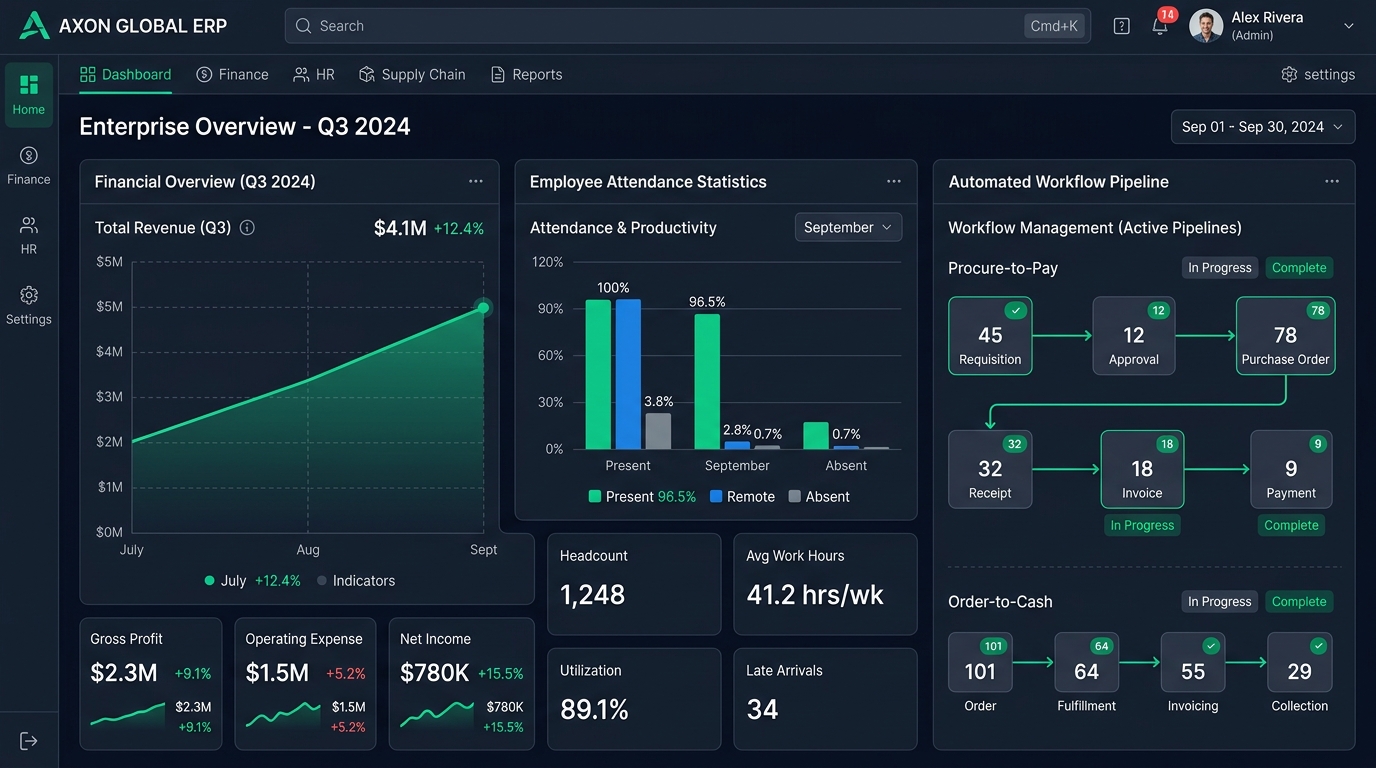Open the Invoice step showing 18
The width and height of the screenshot is (1376, 768).
1142,470
